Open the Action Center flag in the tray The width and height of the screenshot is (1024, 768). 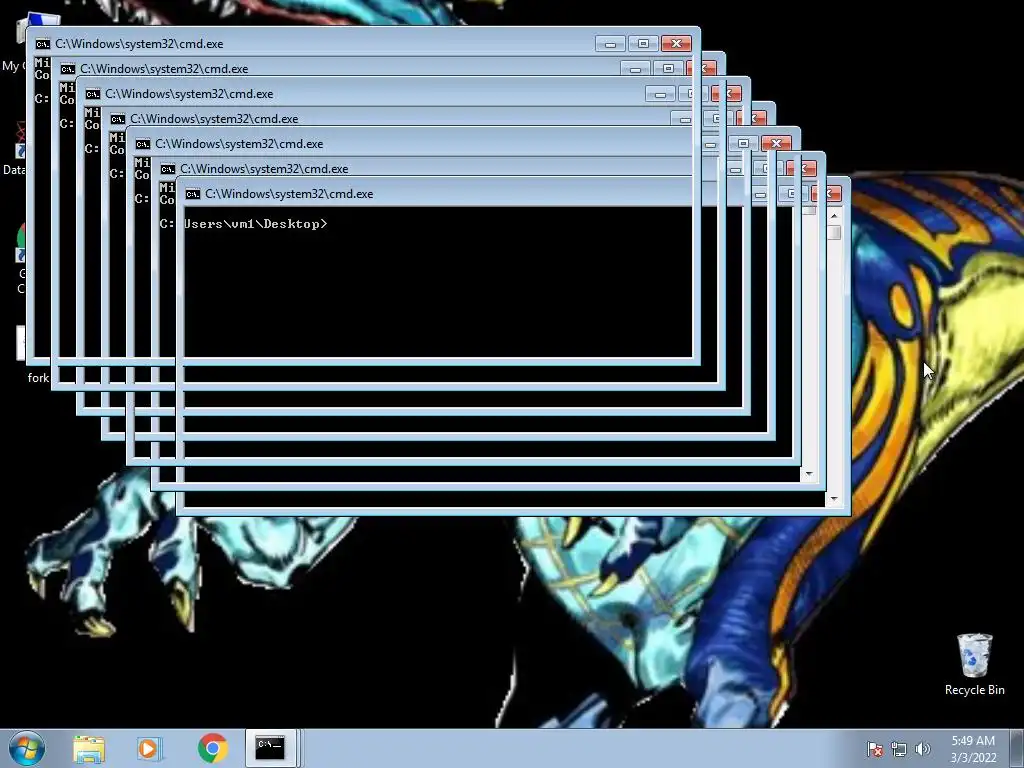coord(874,749)
